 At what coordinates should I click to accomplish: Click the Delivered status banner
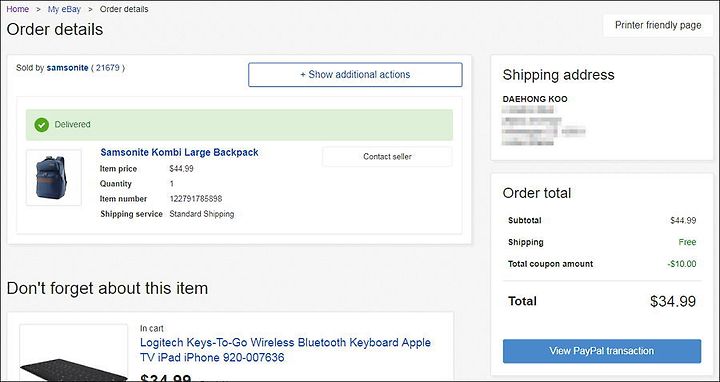(x=239, y=124)
